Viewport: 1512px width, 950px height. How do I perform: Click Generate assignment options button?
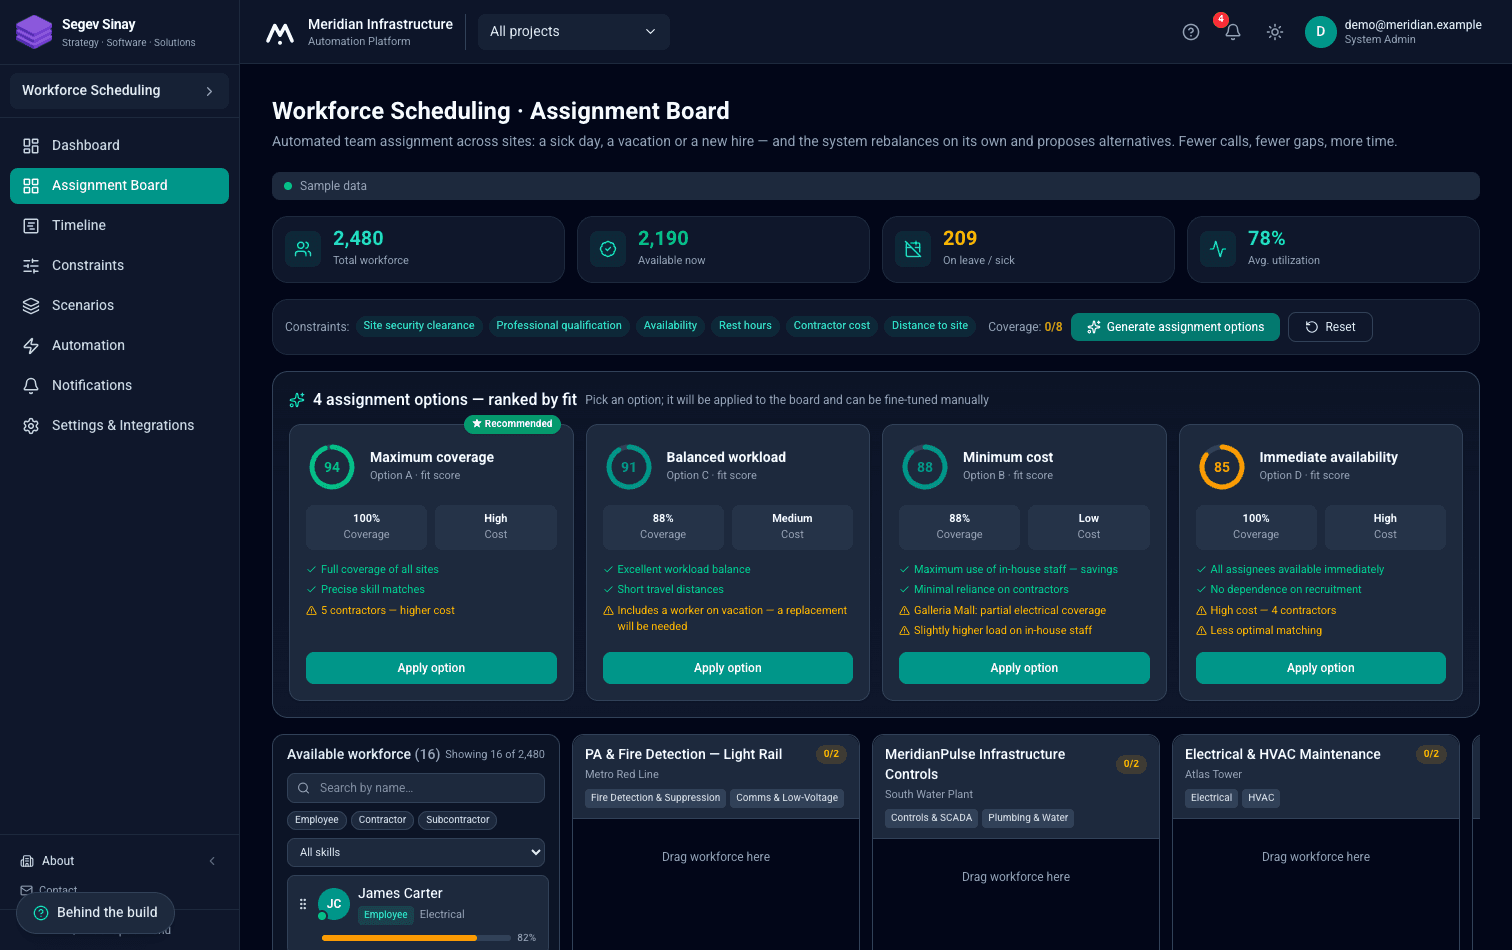pyautogui.click(x=1175, y=327)
